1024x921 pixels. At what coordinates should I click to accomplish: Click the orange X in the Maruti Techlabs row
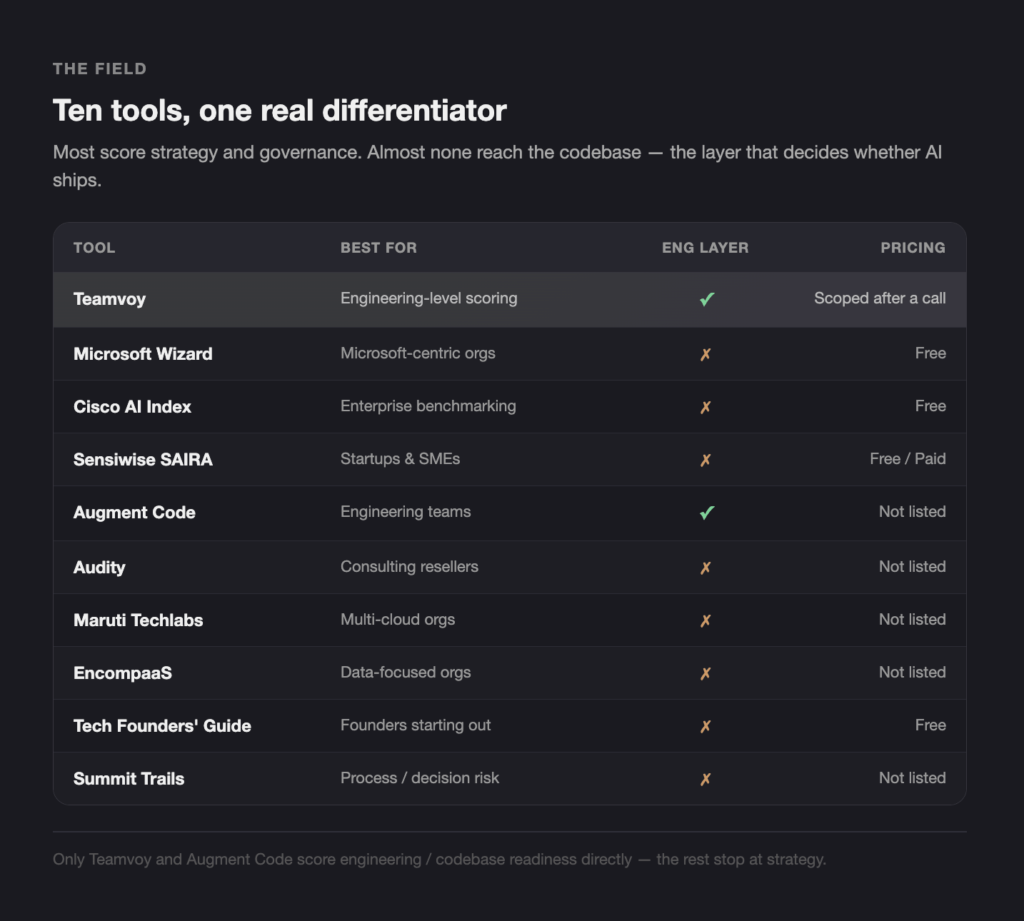click(705, 621)
